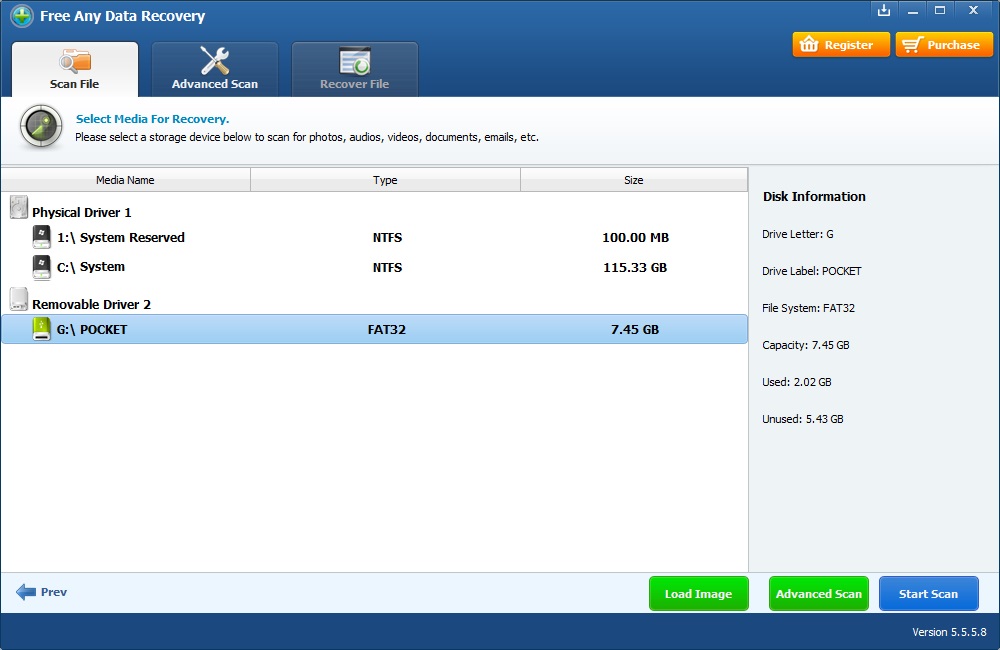Image resolution: width=1000 pixels, height=650 pixels.
Task: Go back using the Prev button
Action: pyautogui.click(x=41, y=592)
